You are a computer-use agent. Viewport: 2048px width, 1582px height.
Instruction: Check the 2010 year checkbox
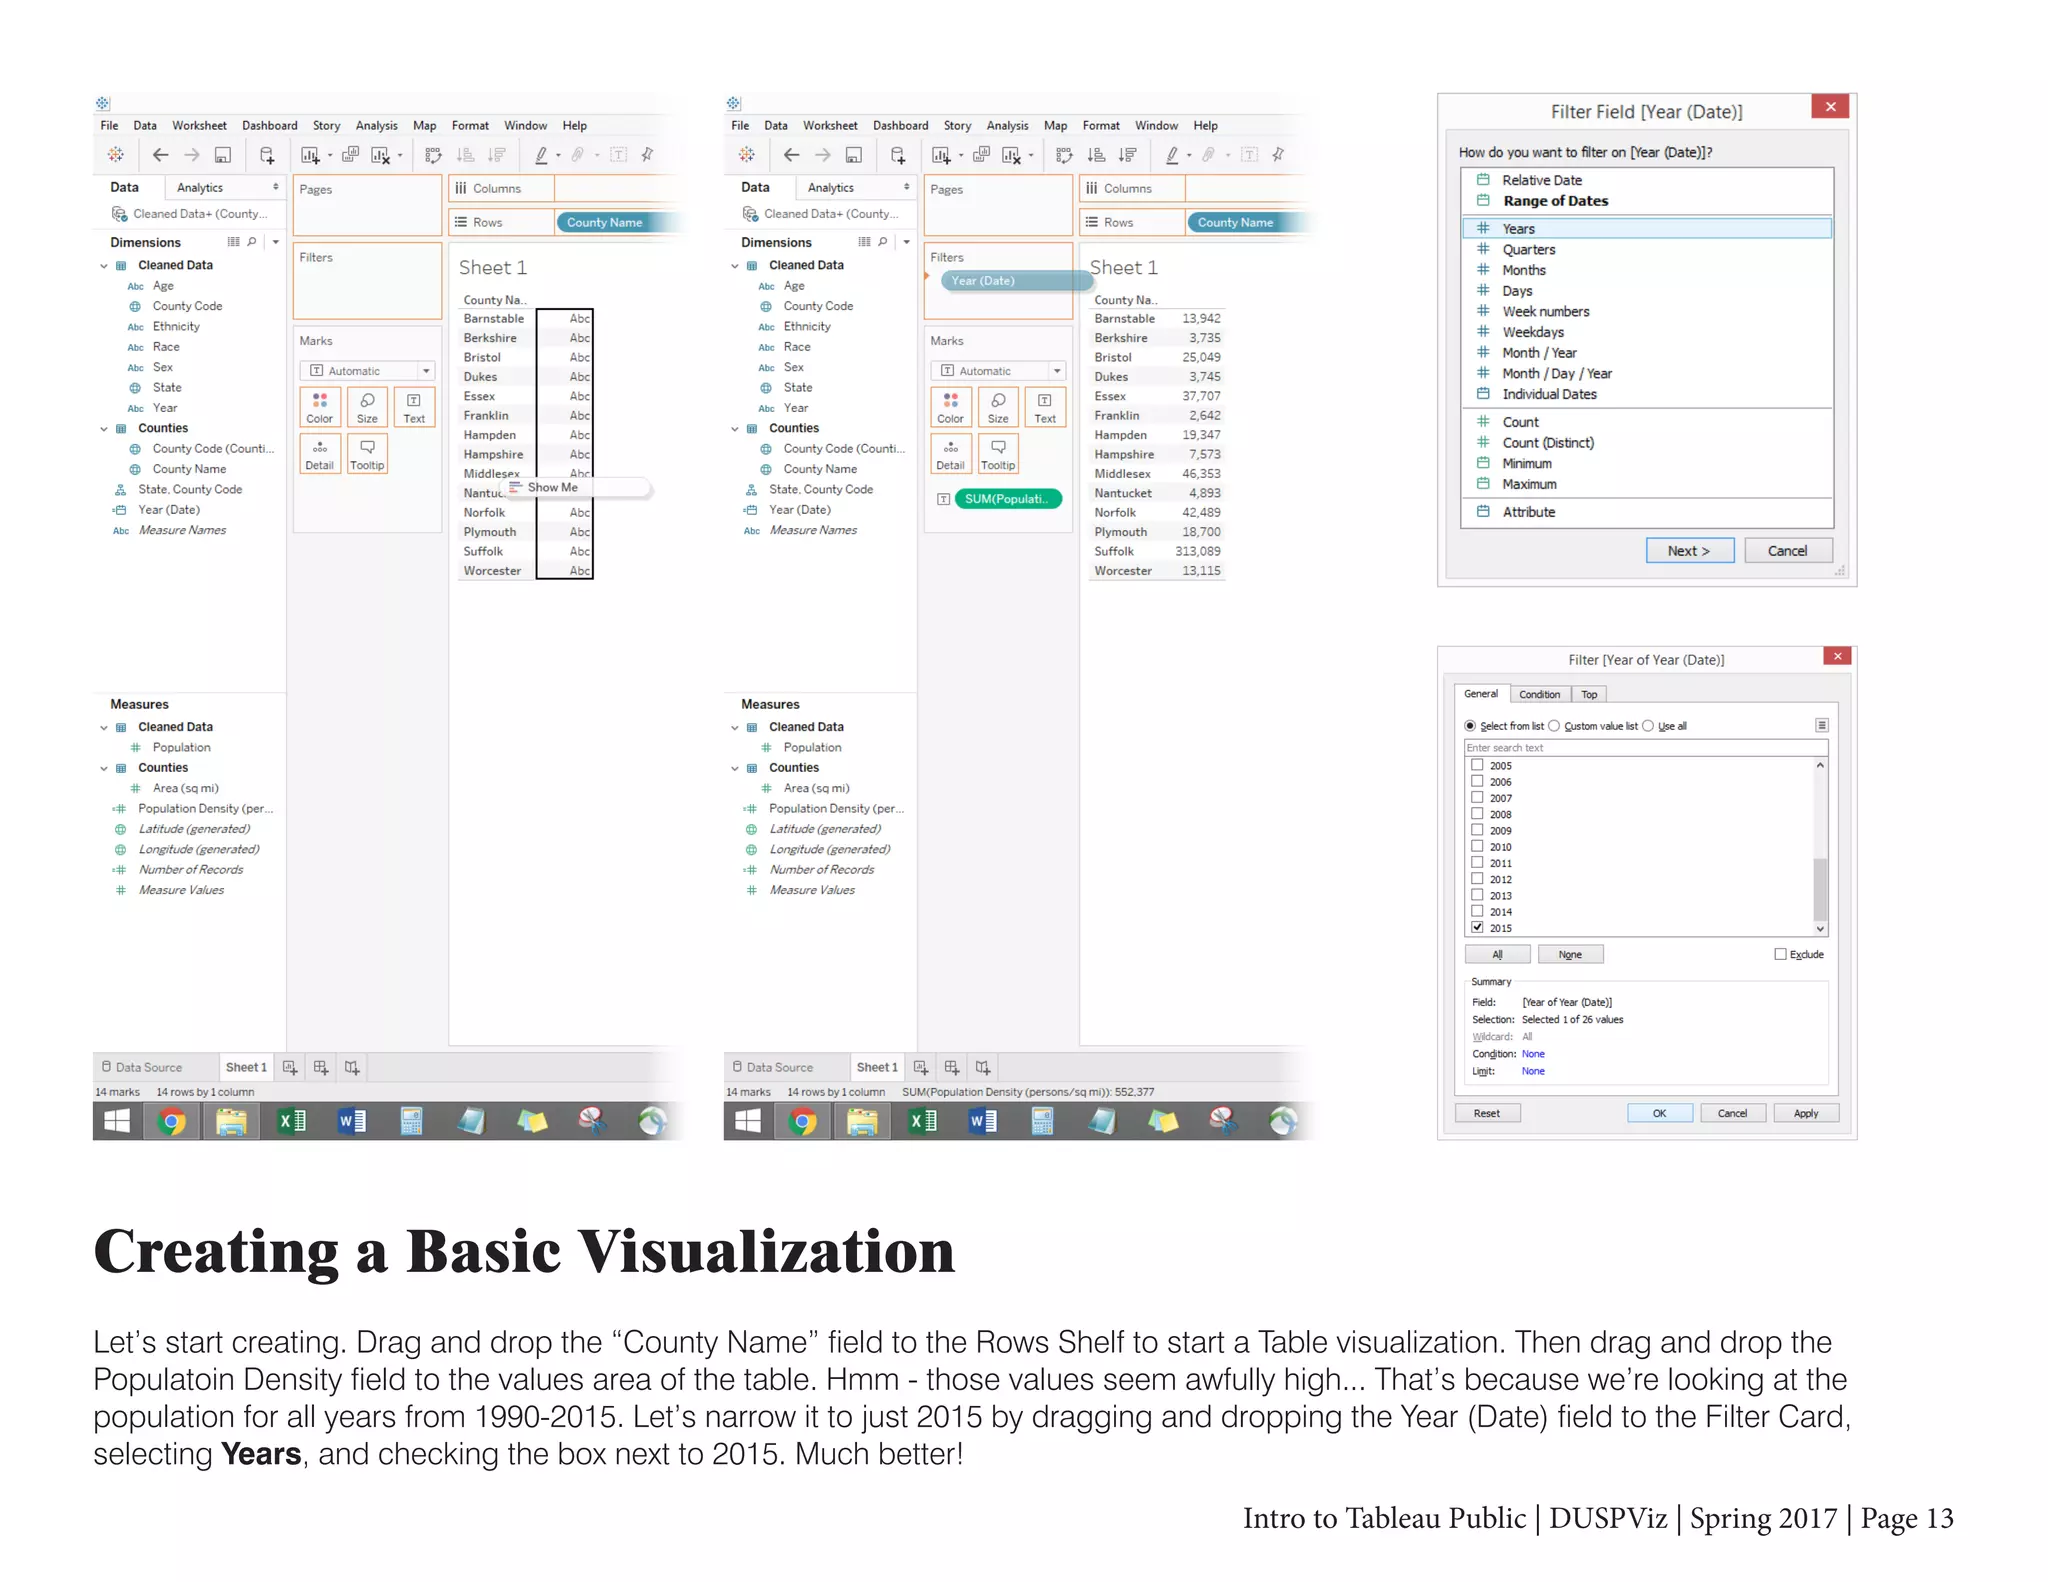pyautogui.click(x=1477, y=846)
